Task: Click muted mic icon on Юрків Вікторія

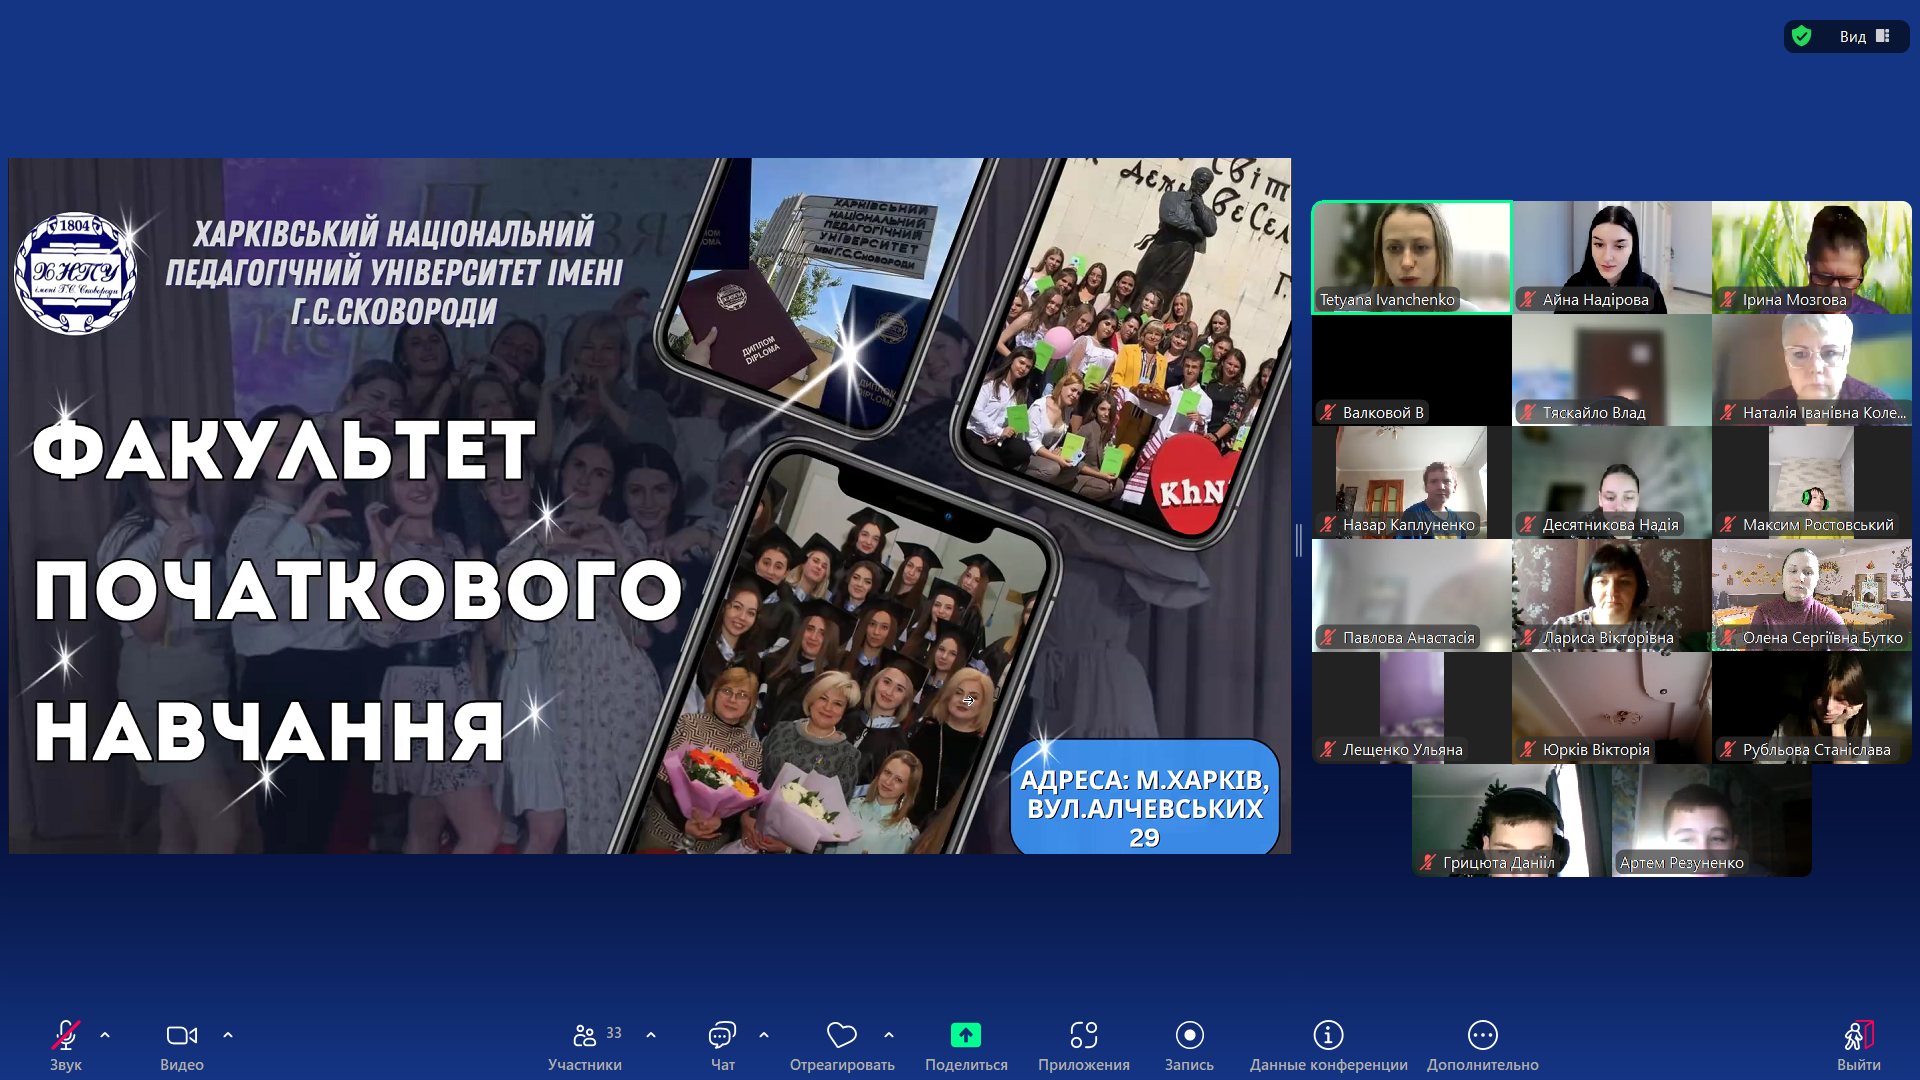Action: (1528, 750)
